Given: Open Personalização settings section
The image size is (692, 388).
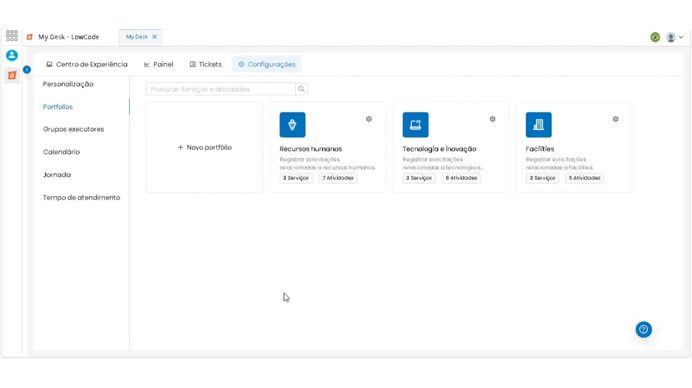Looking at the screenshot, I should pos(68,84).
